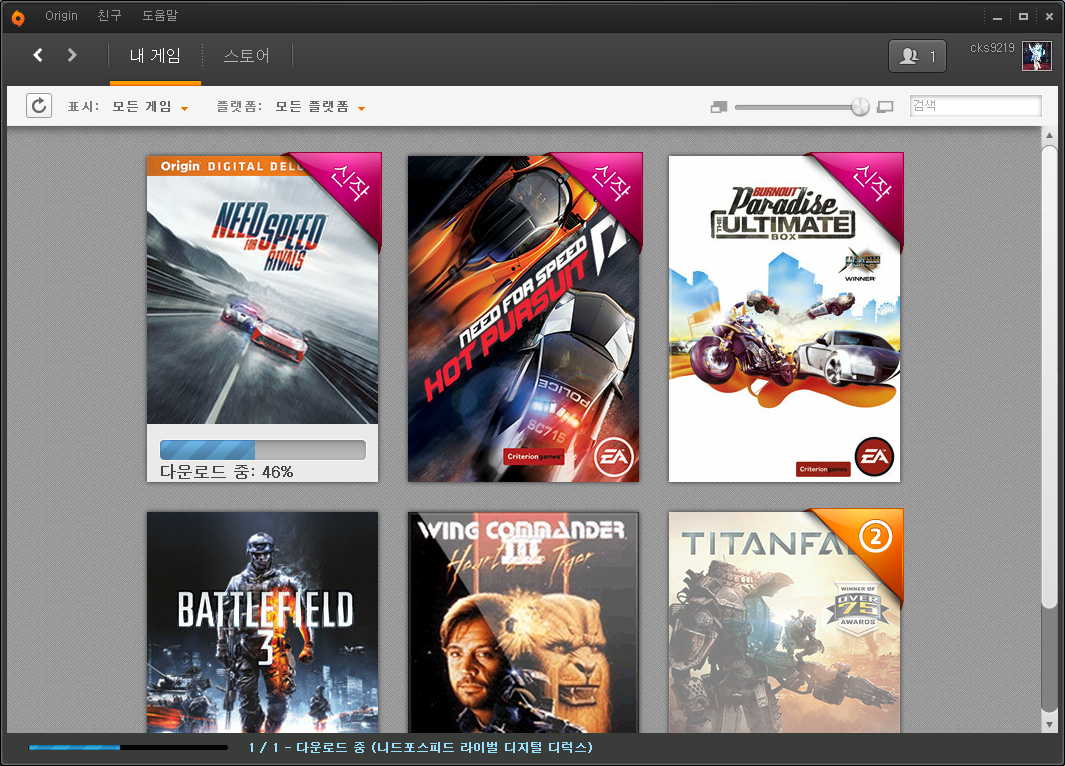Open the 도움말 menu
The width and height of the screenshot is (1065, 766).
161,16
